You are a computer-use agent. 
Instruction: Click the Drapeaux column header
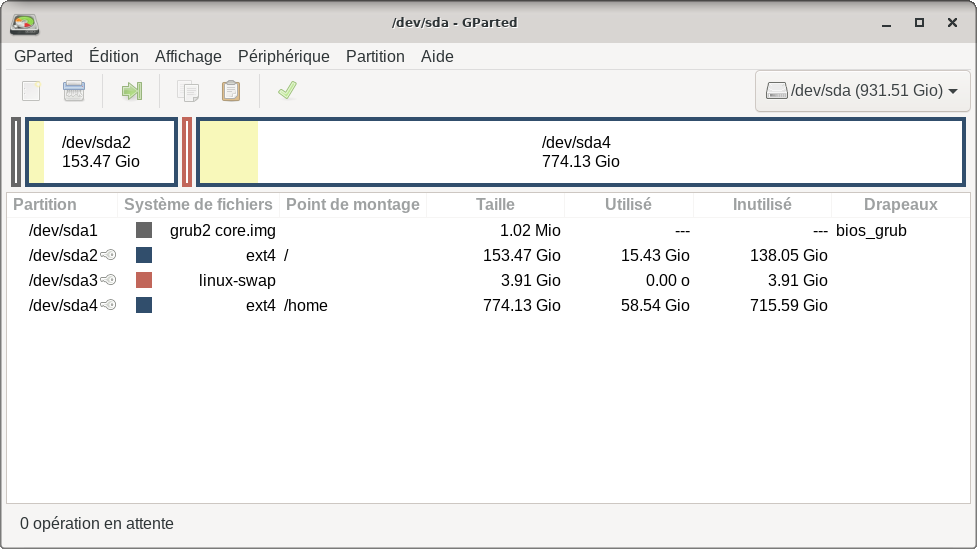click(900, 204)
